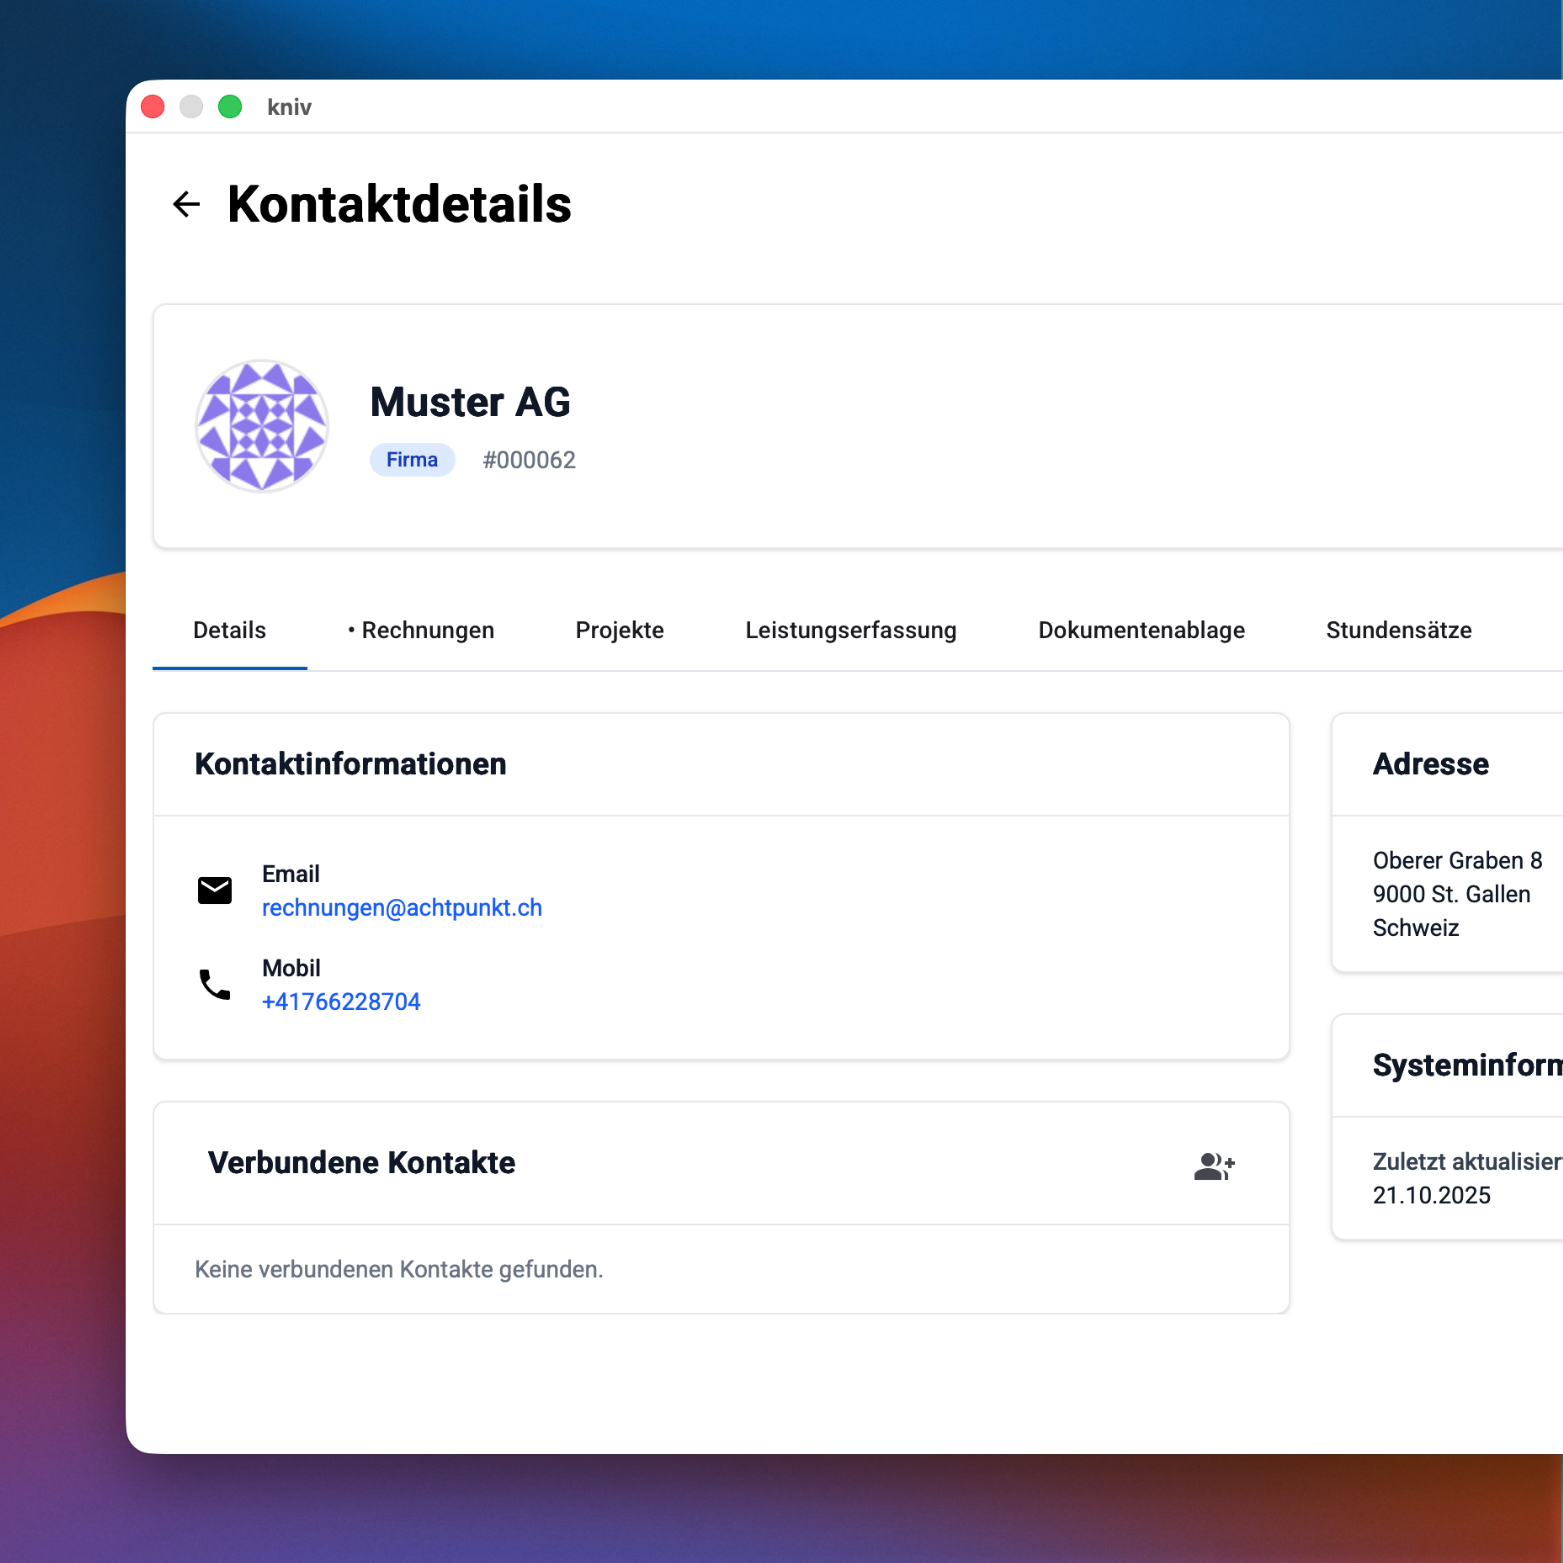The image size is (1563, 1563).
Task: Click the Kontaktinformationen card heading
Action: (x=350, y=763)
